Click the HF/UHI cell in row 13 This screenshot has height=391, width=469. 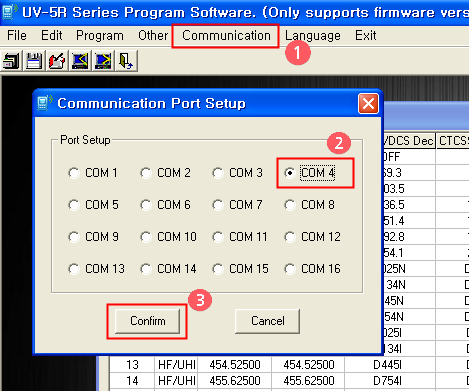click(176, 365)
